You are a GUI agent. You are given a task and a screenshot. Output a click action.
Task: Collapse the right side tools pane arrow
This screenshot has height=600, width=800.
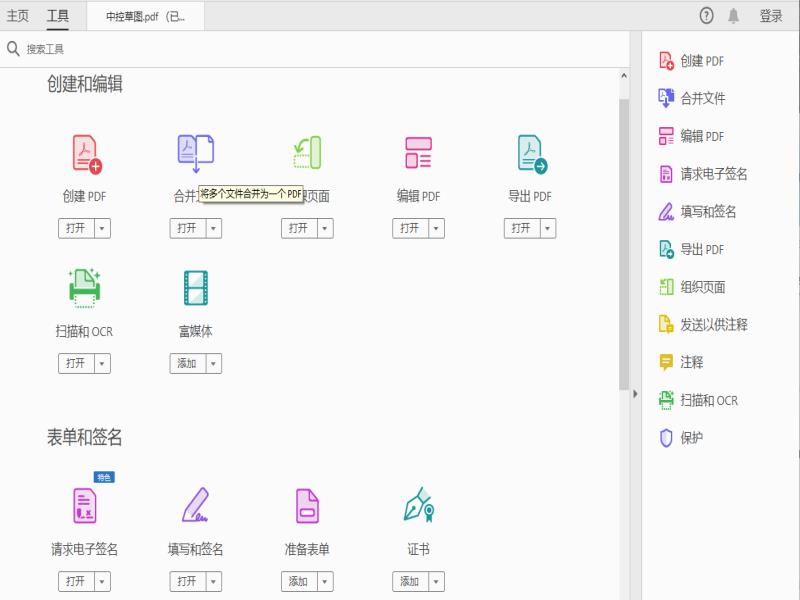click(635, 394)
